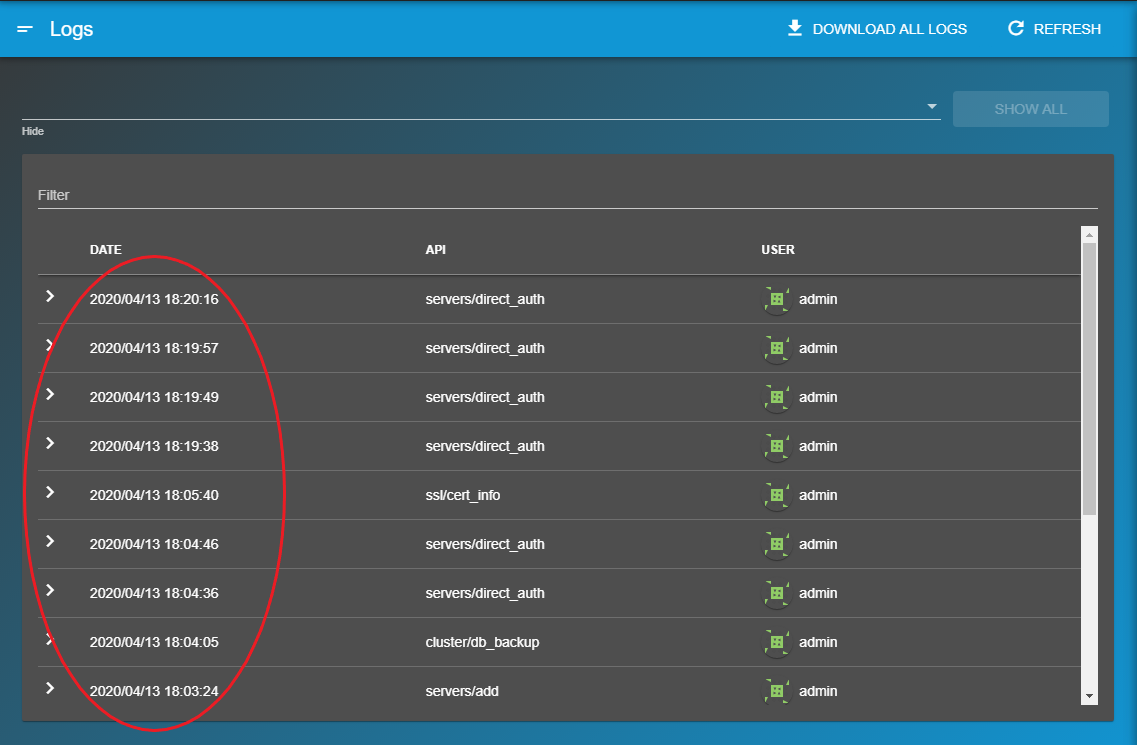Click the log table scrollbar thumb
The height and width of the screenshot is (745, 1137).
(1089, 379)
